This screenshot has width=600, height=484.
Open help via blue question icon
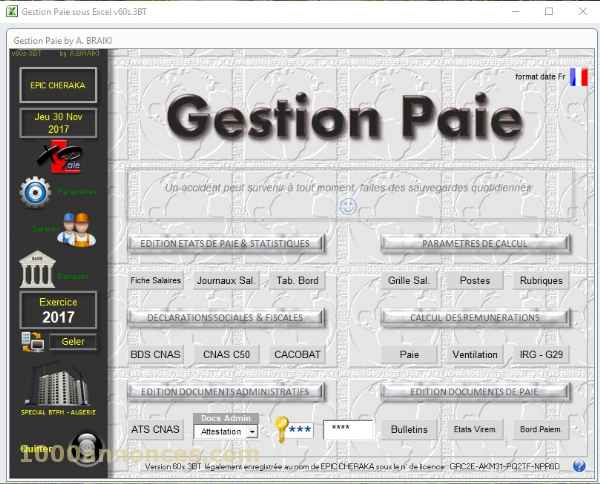[x=579, y=466]
